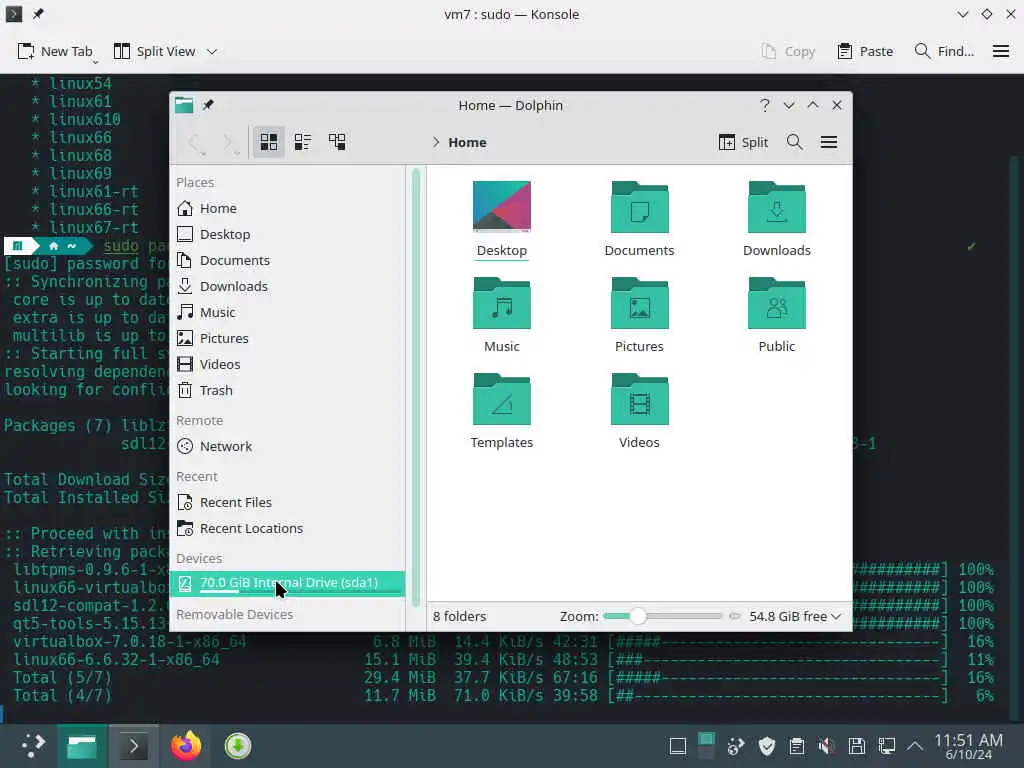Click the shield icon in system tray
The height and width of the screenshot is (768, 1024).
coord(766,746)
